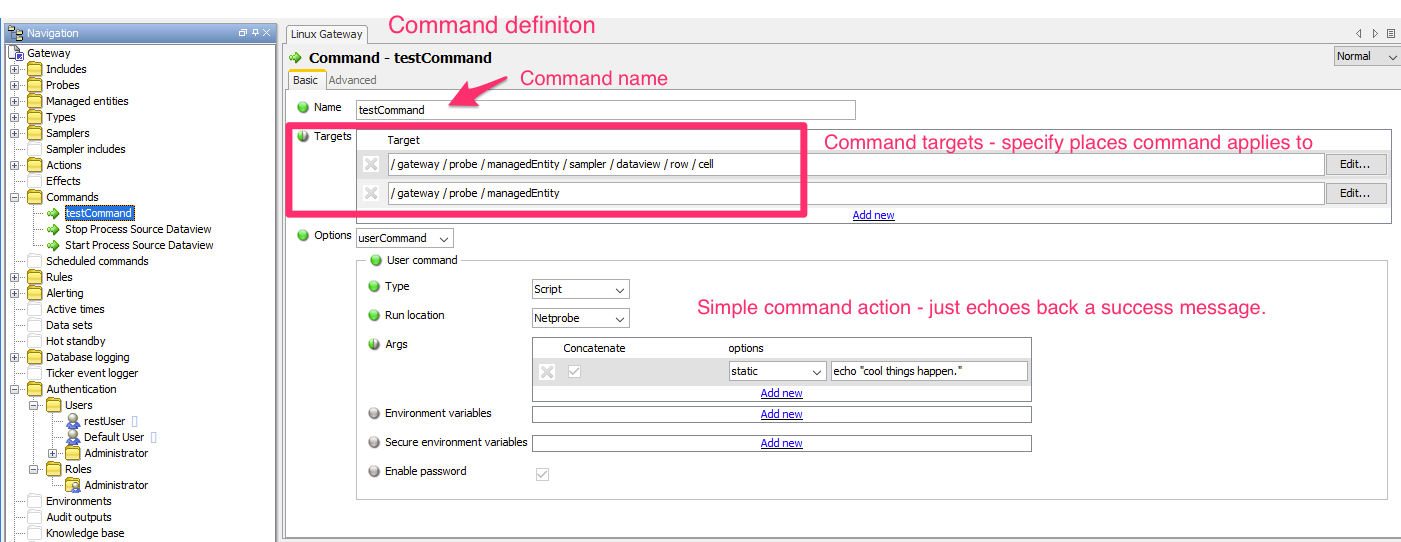Click the green arrow icon beside Stop Process Source Dataview
This screenshot has width=1401, height=542.
point(54,229)
